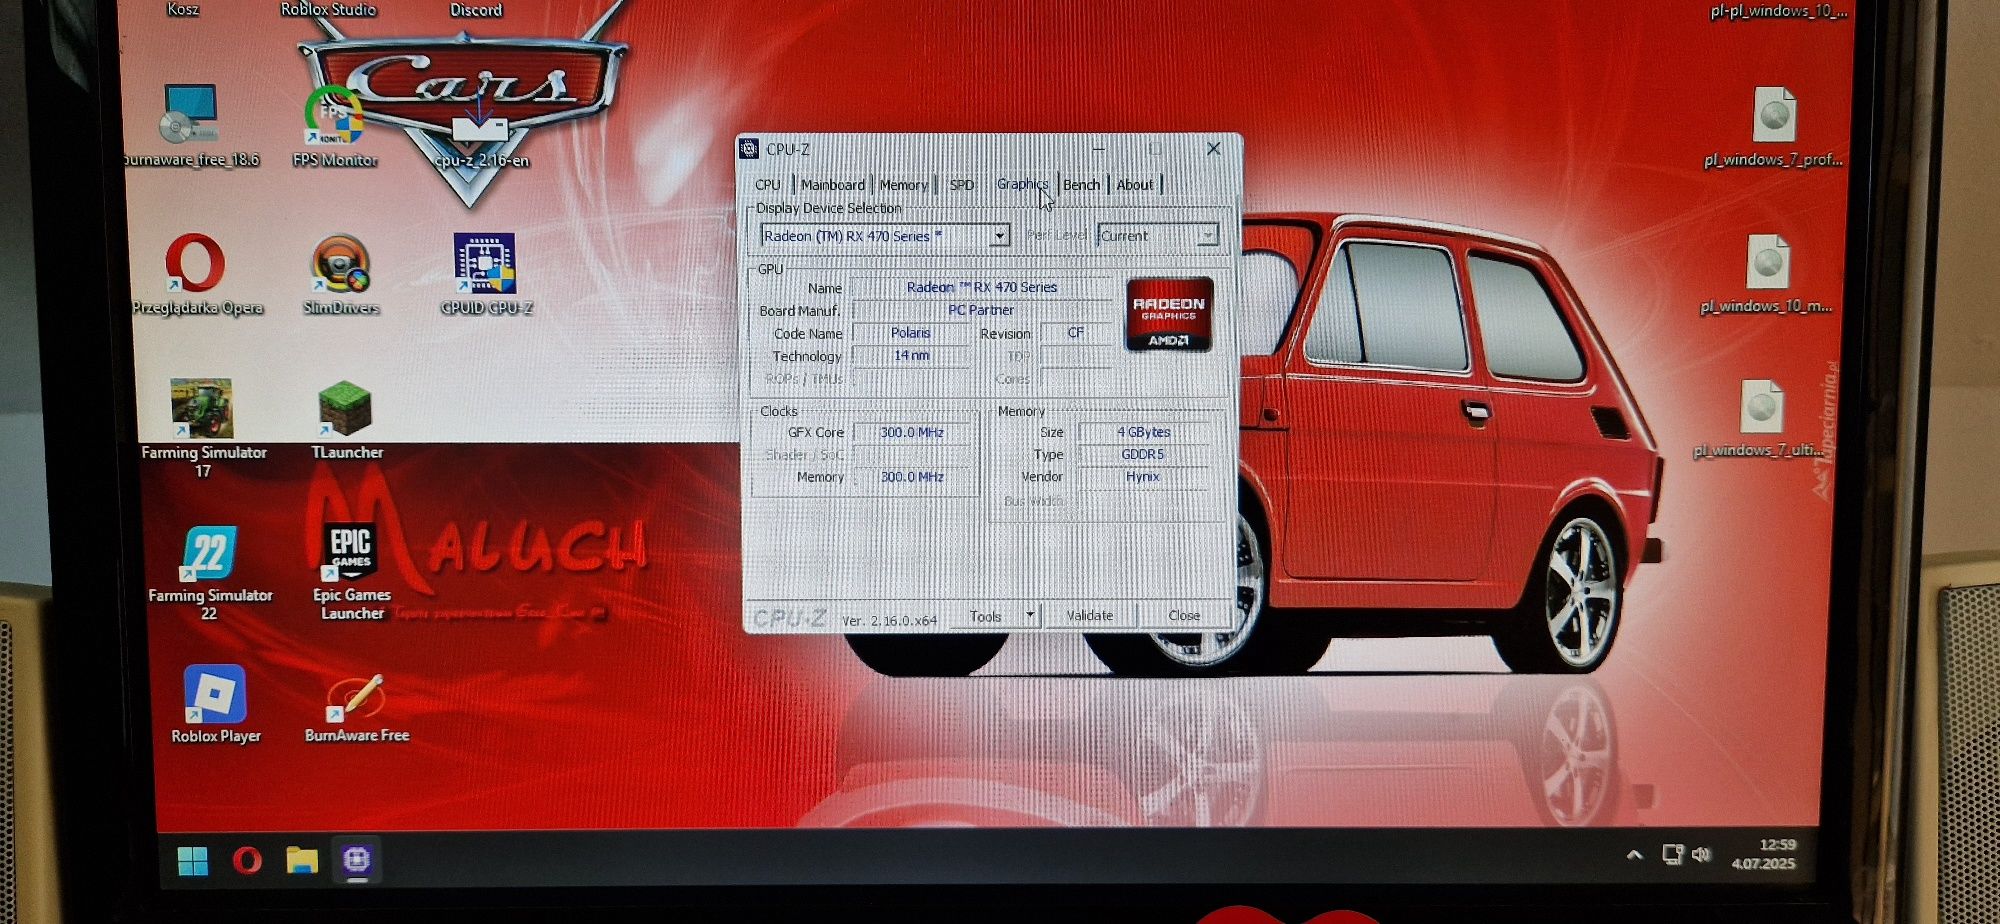The image size is (2000, 924).
Task: Open the Discord desktop shortcut
Action: pyautogui.click(x=476, y=10)
